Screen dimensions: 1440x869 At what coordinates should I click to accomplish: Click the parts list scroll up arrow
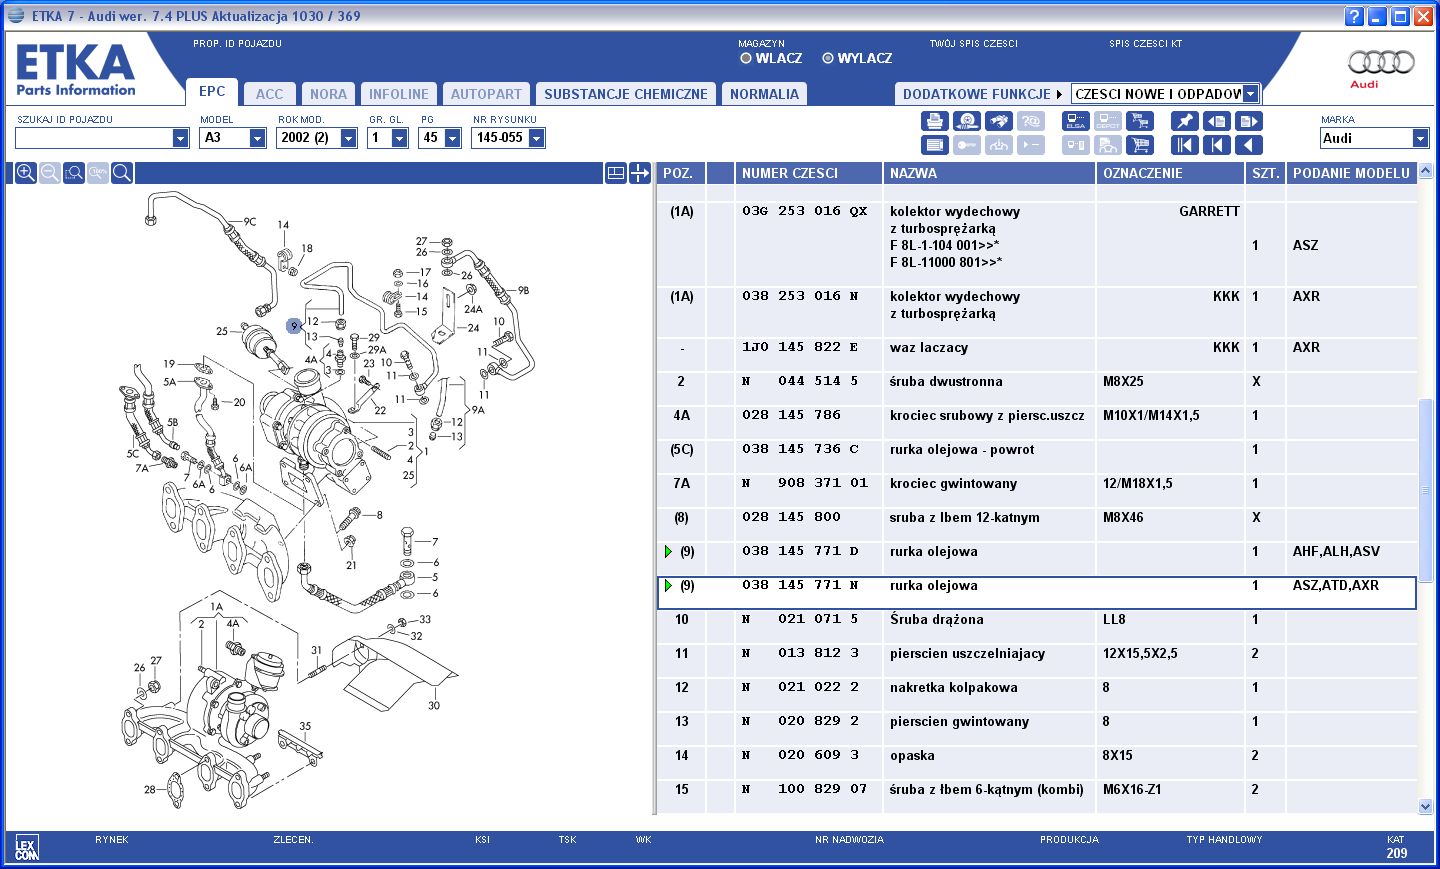(x=1426, y=172)
